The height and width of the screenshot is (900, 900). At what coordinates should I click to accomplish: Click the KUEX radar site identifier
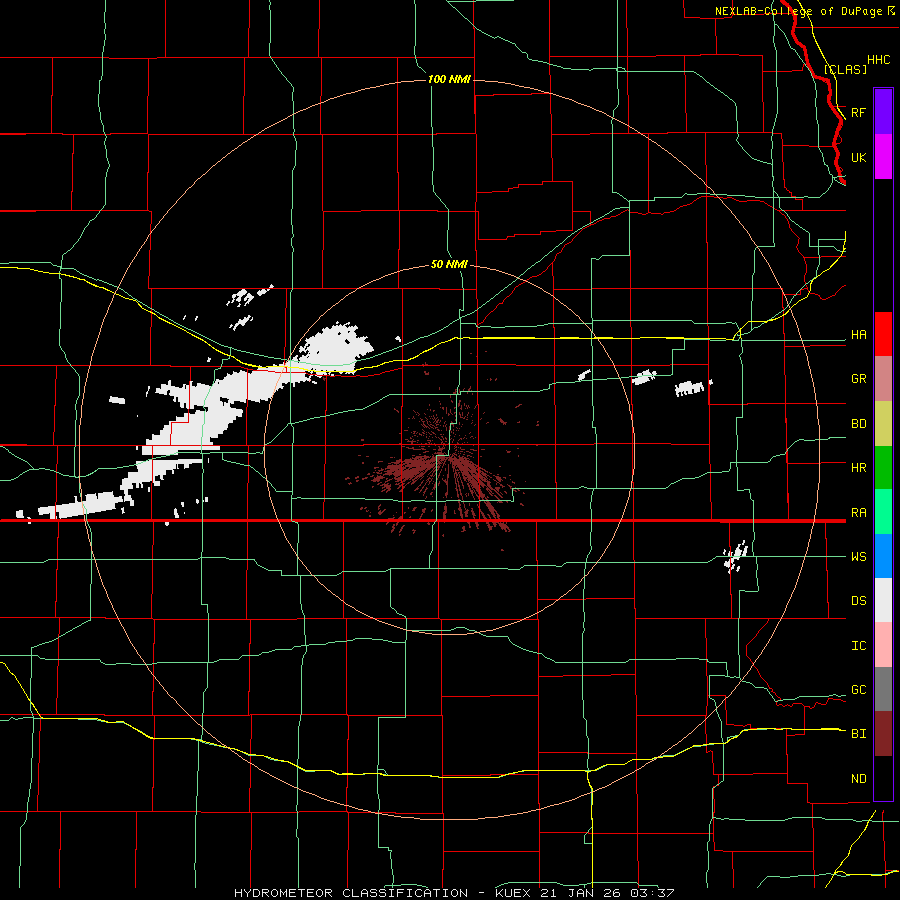coord(513,893)
